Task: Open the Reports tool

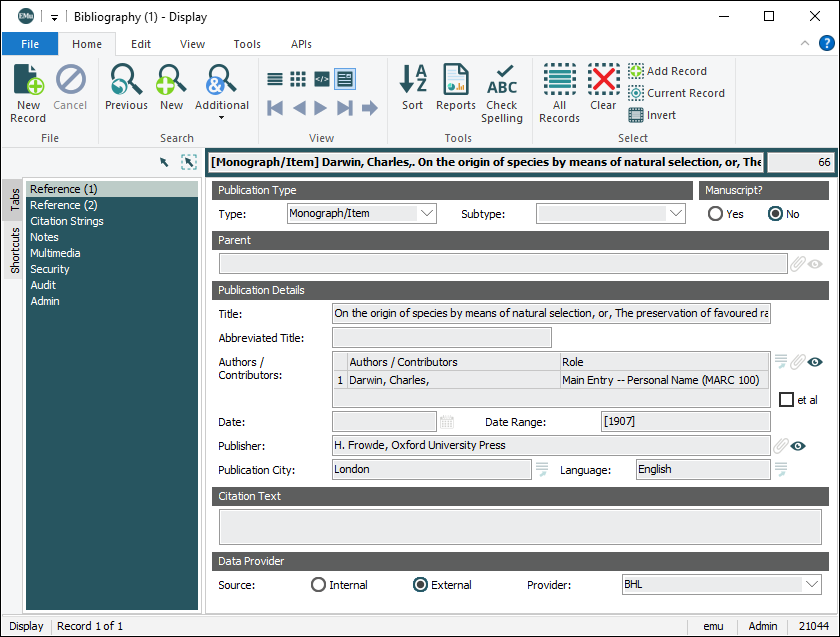Action: coord(456,88)
